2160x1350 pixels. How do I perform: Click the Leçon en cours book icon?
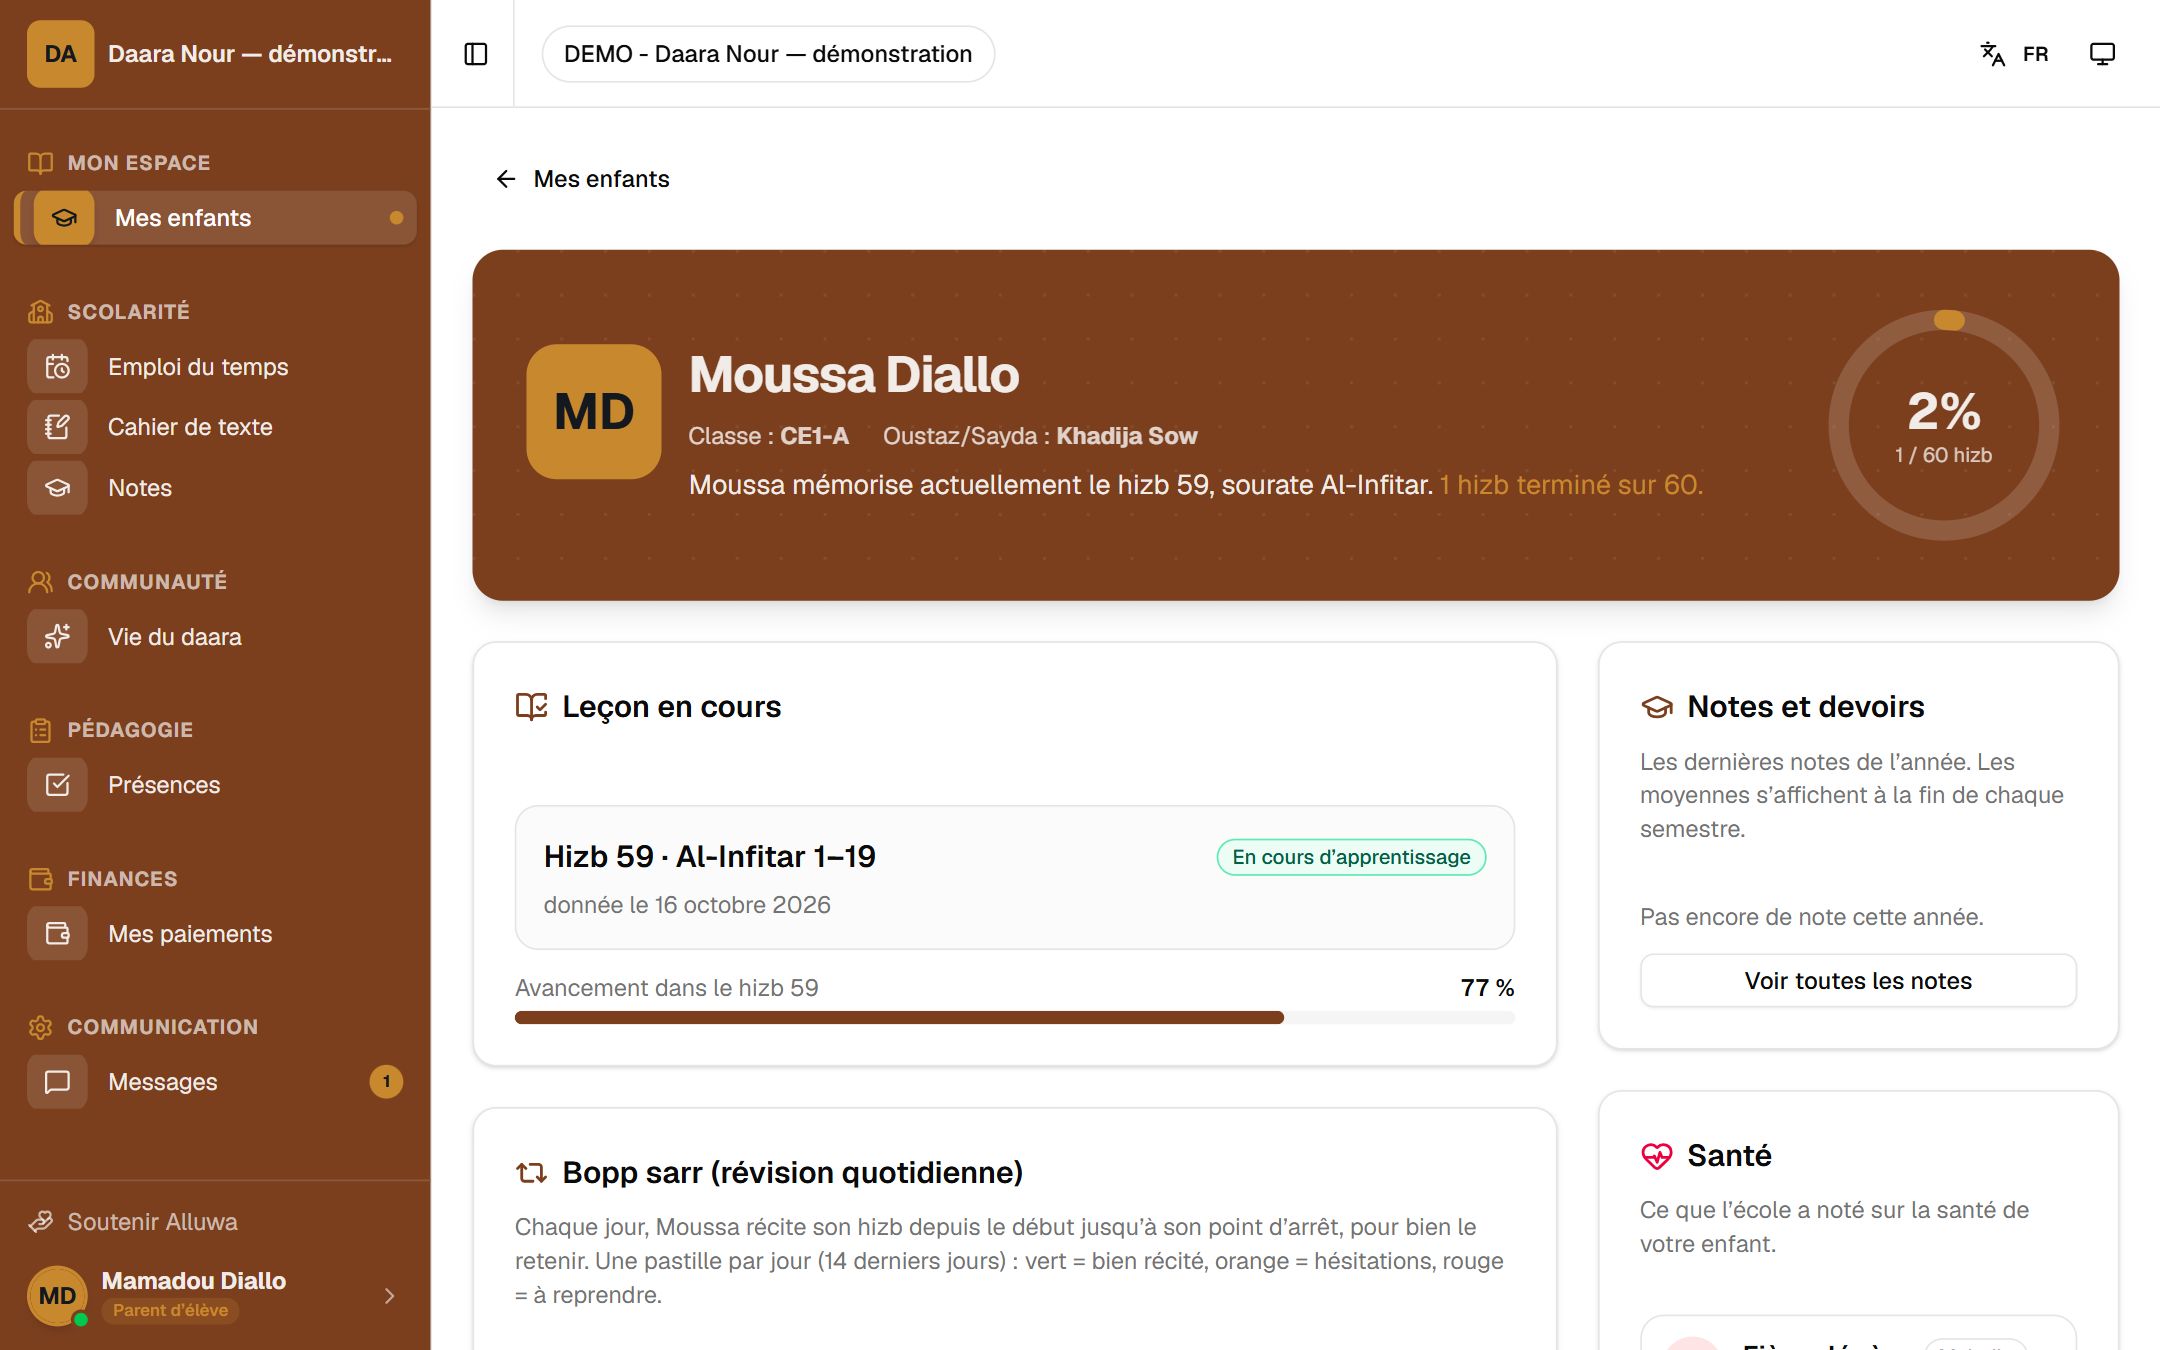point(531,707)
